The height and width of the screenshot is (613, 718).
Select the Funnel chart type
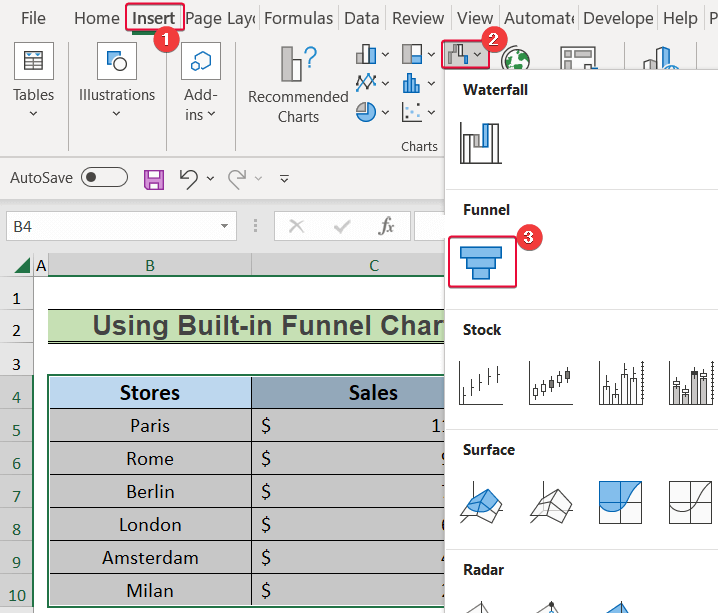tap(481, 262)
